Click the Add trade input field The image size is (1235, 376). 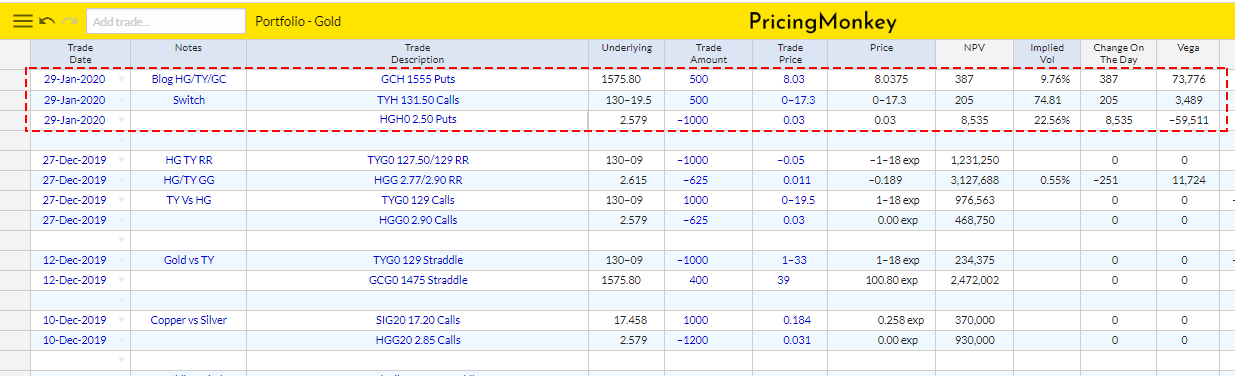click(x=166, y=21)
